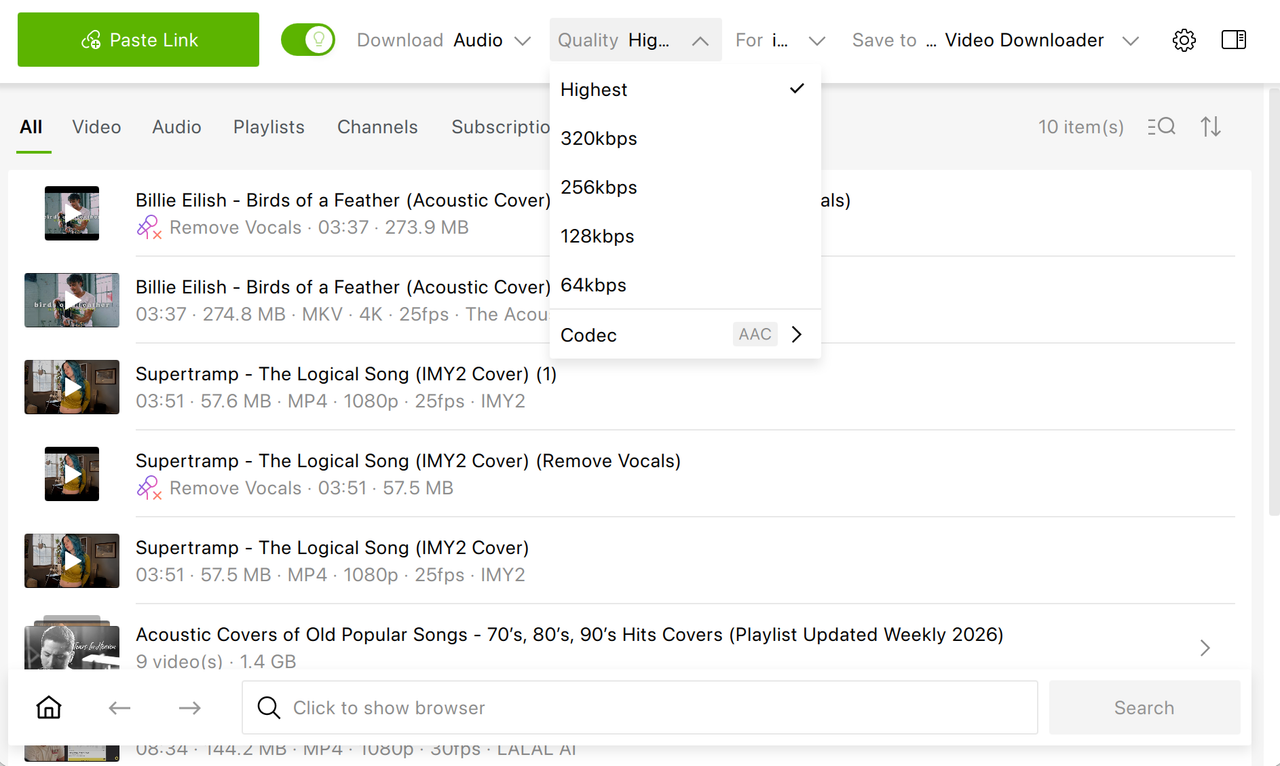The height and width of the screenshot is (766, 1280).
Task: Select 128kbps quality option
Action: (685, 236)
